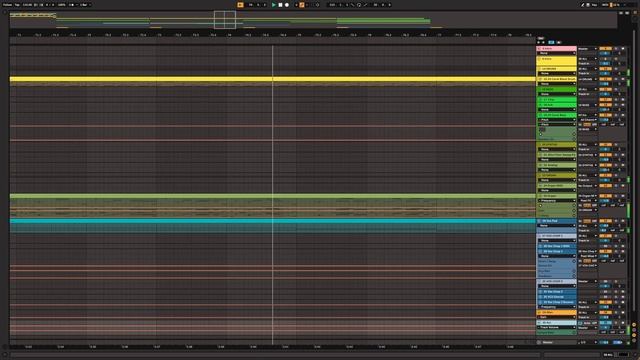Image resolution: width=640 pixels, height=360 pixels.
Task: Click the Tap tempo button
Action: pos(17,5)
